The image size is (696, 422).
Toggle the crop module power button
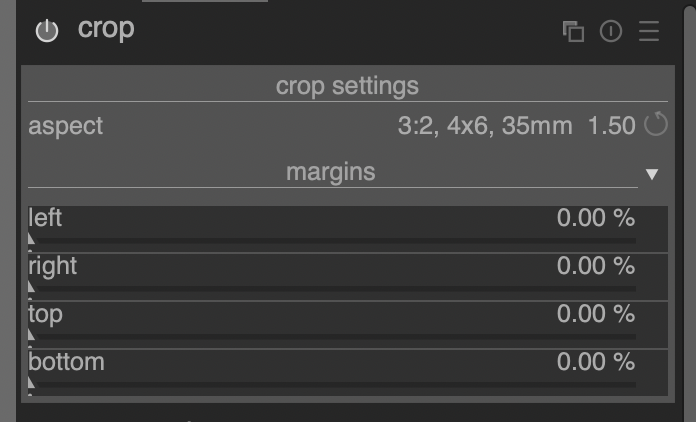coord(47,31)
